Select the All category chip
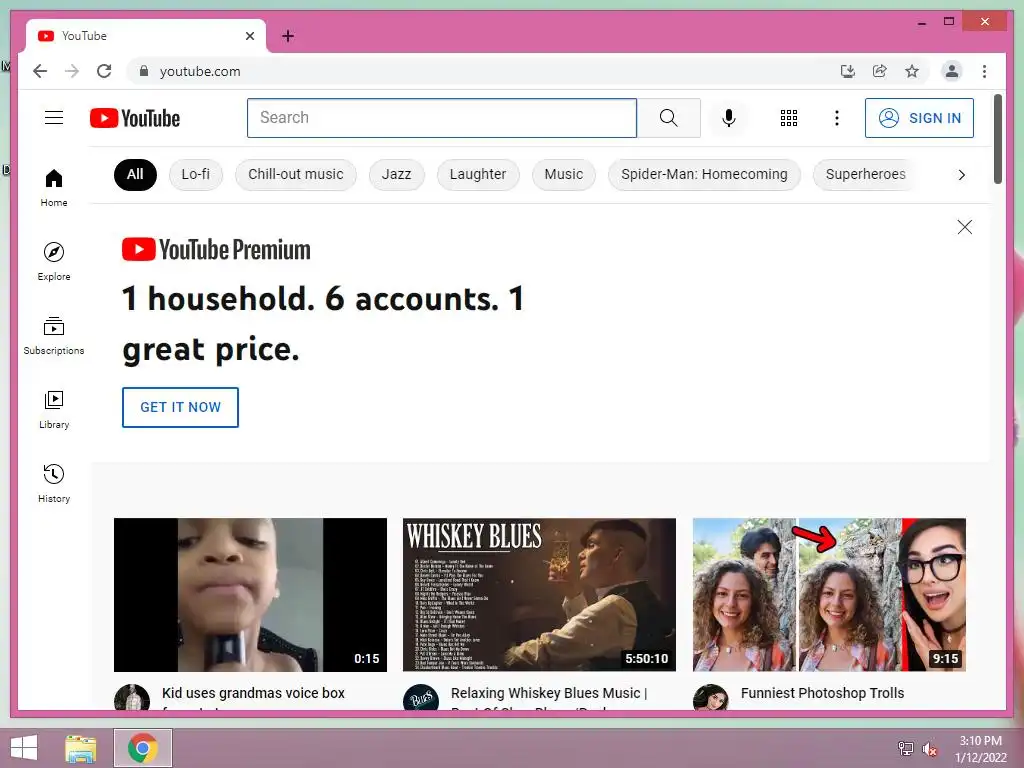This screenshot has width=1024, height=768. point(135,174)
